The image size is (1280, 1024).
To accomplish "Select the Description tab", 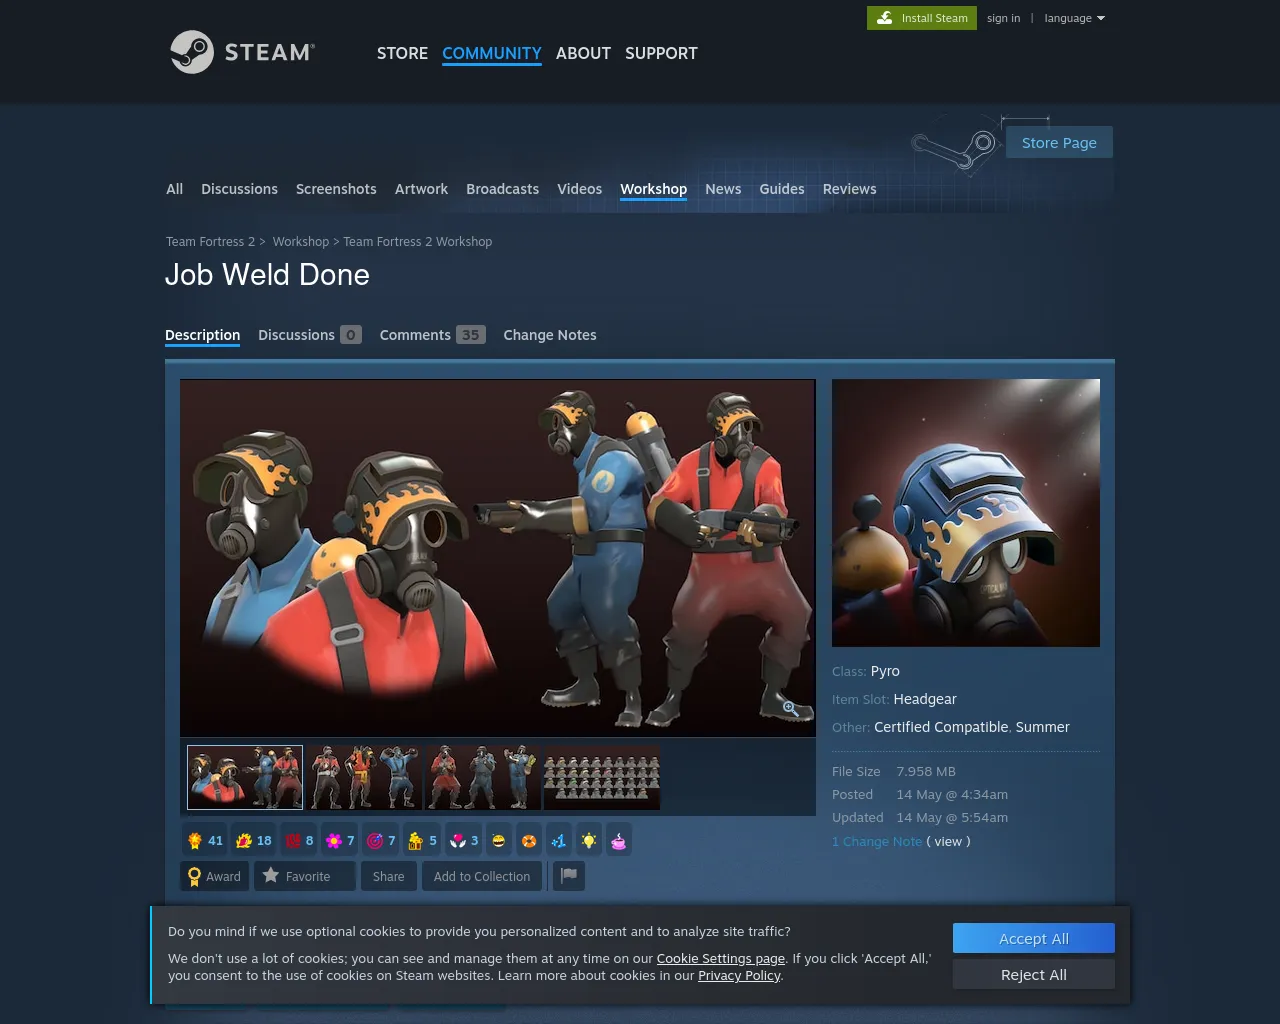I will (x=202, y=335).
